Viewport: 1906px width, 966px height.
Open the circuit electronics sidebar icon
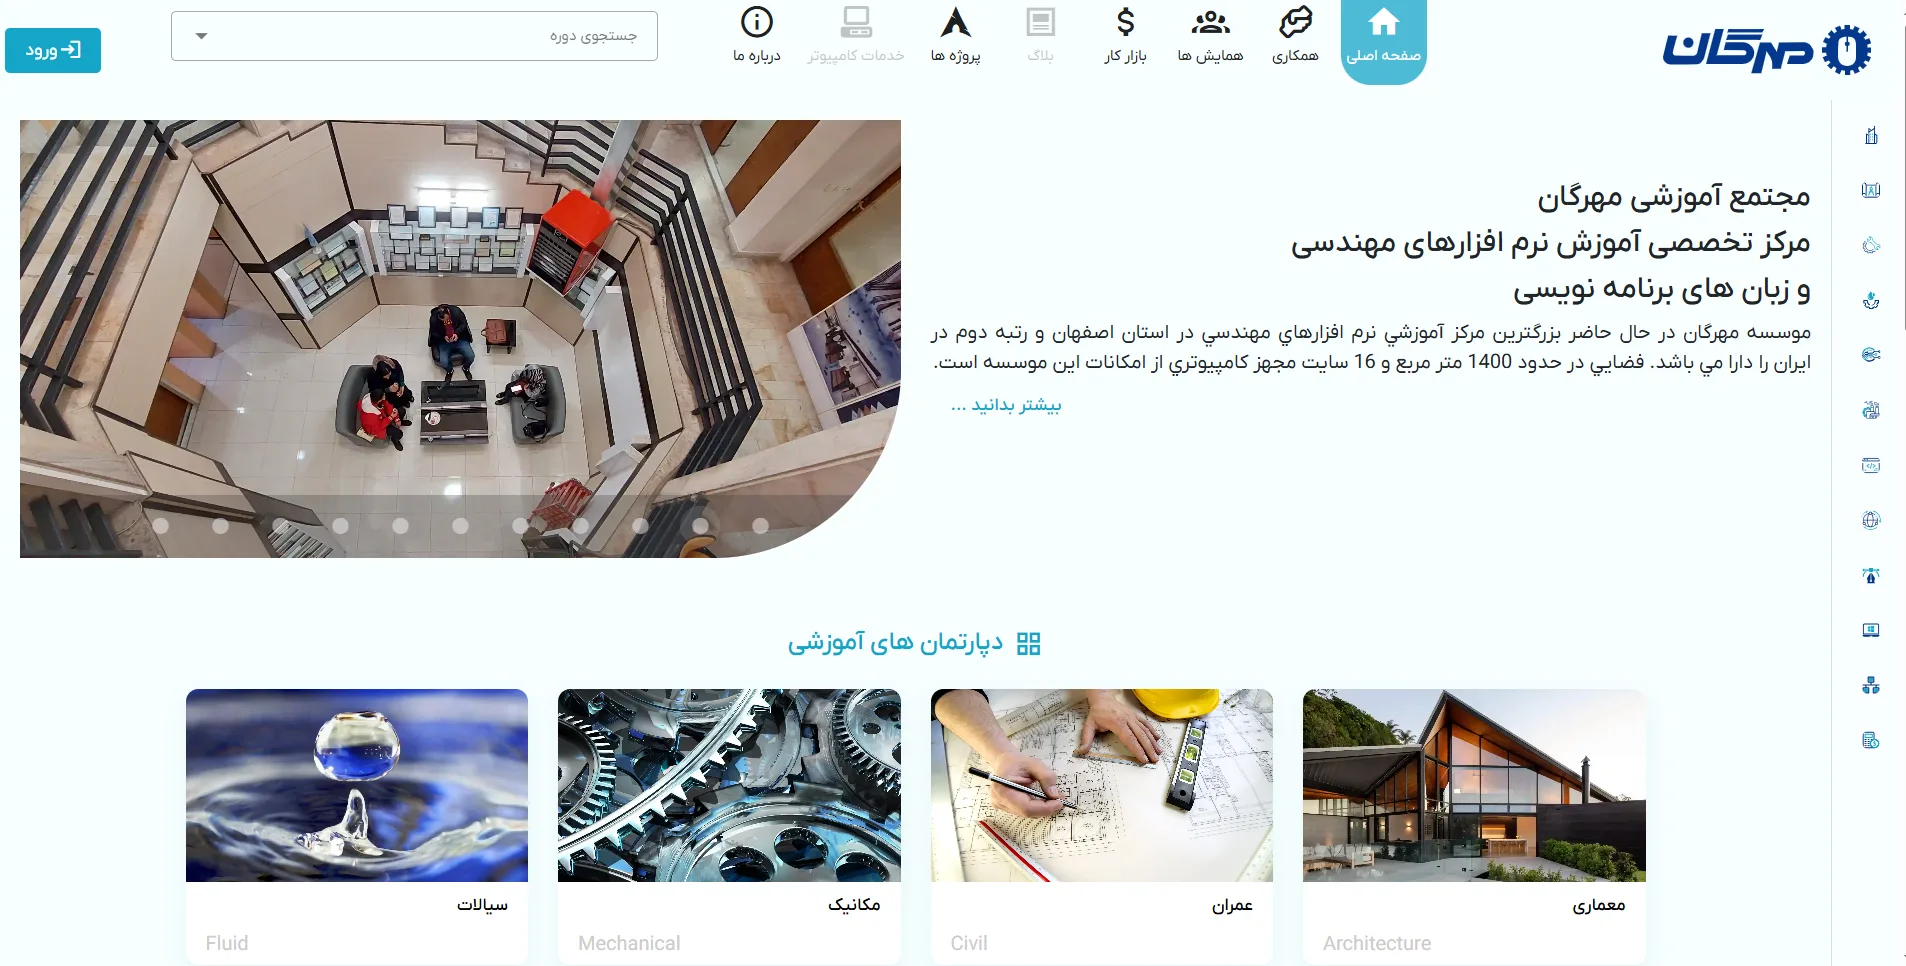tap(1871, 355)
